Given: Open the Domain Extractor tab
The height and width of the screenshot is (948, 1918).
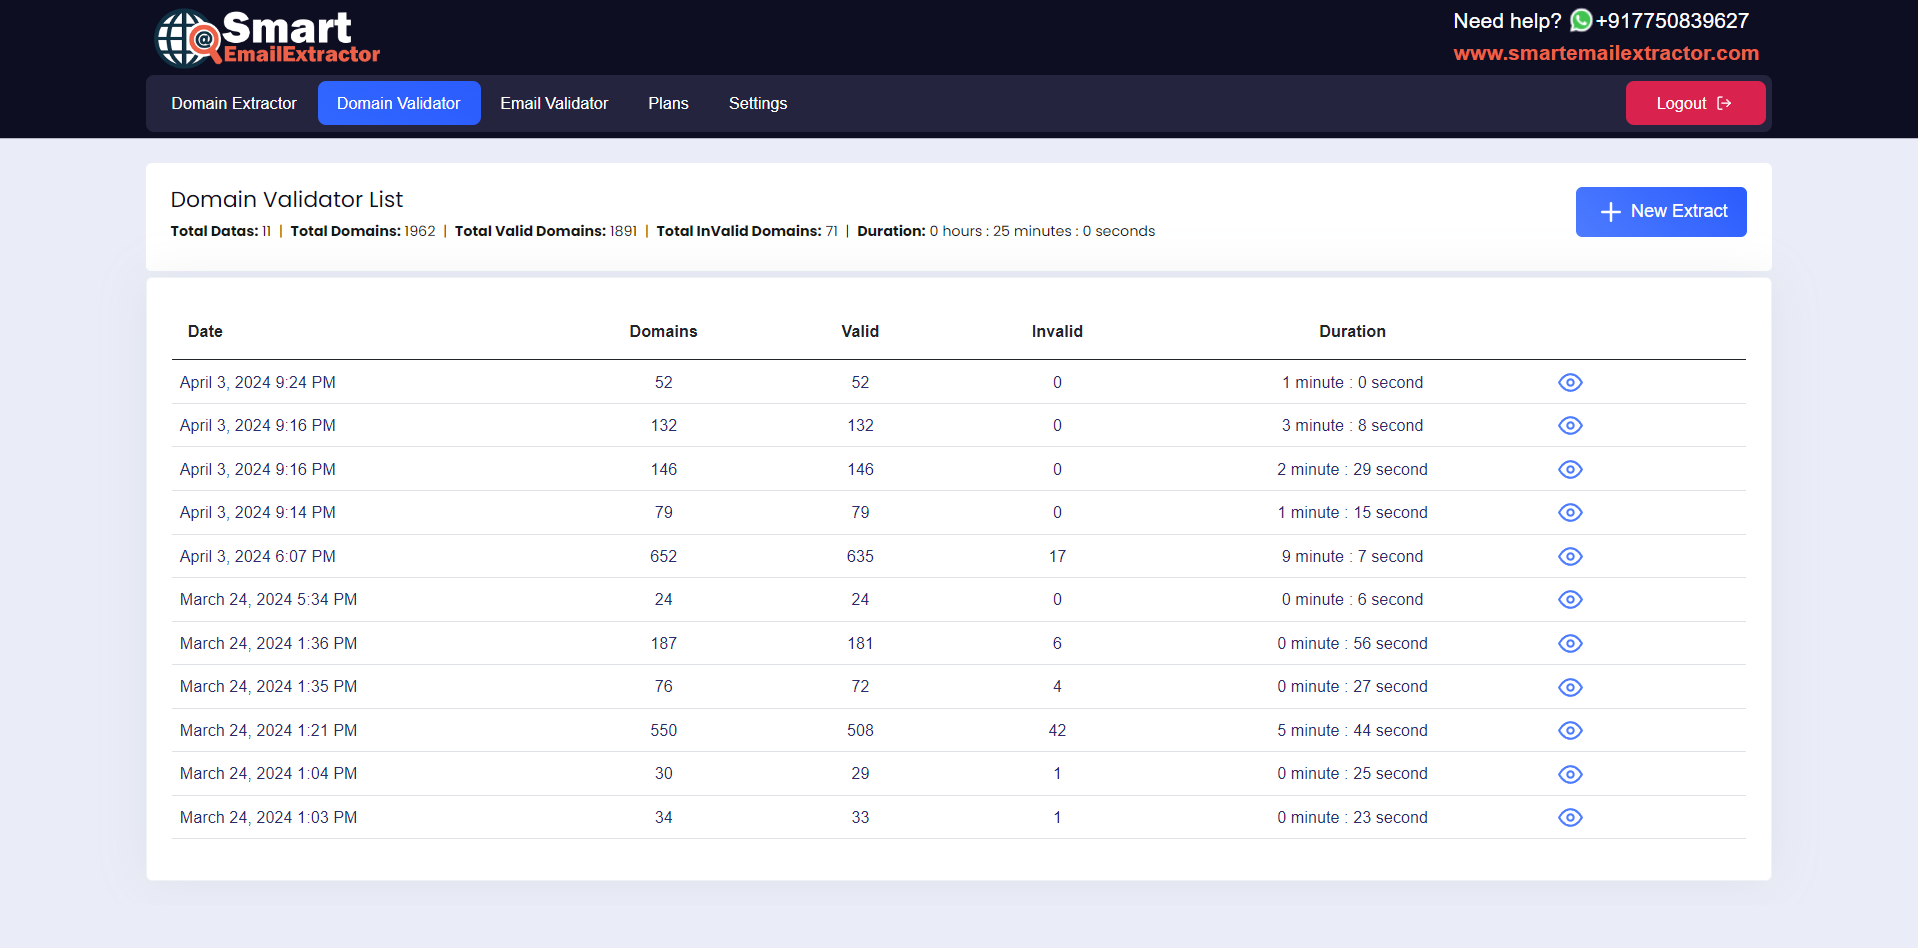Looking at the screenshot, I should (x=234, y=103).
